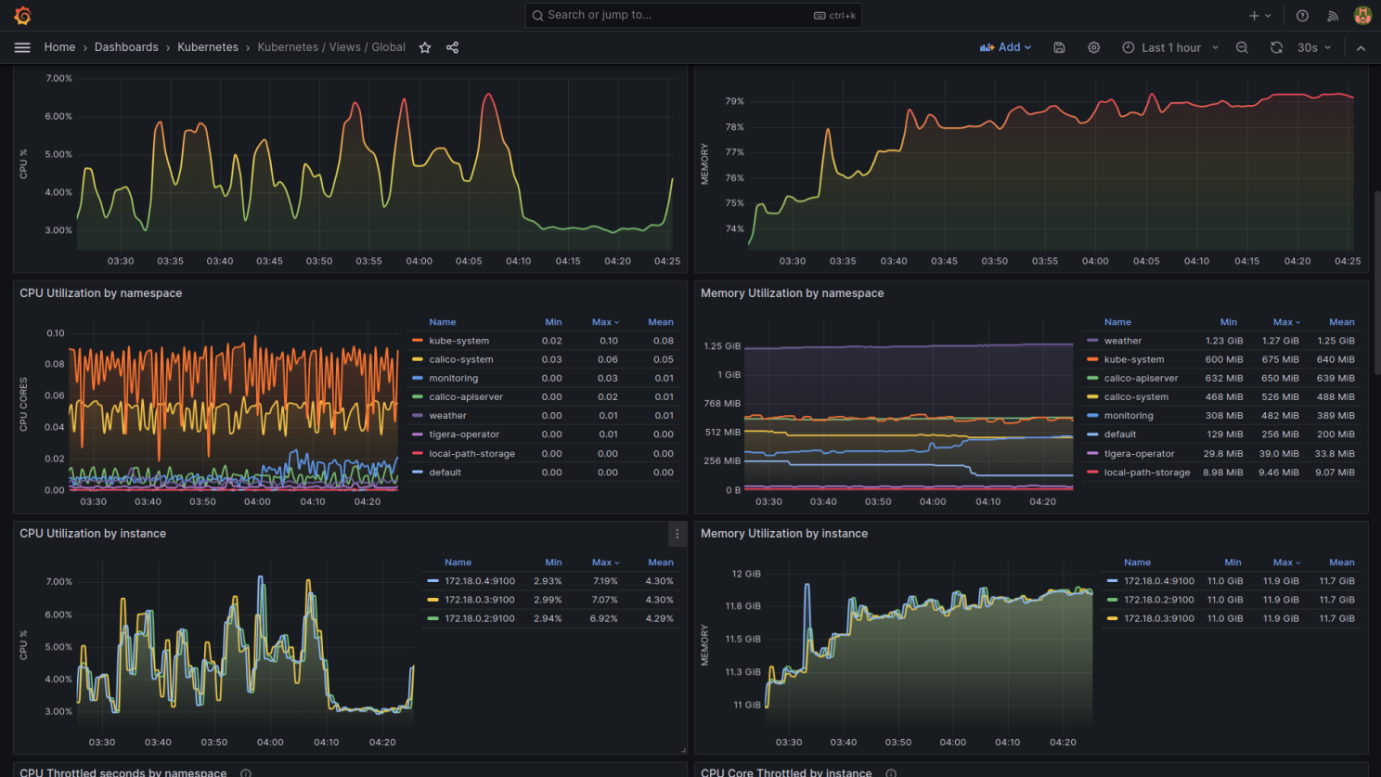This screenshot has height=777, width=1381.
Task: Click the Search or jump to field
Action: tap(693, 15)
